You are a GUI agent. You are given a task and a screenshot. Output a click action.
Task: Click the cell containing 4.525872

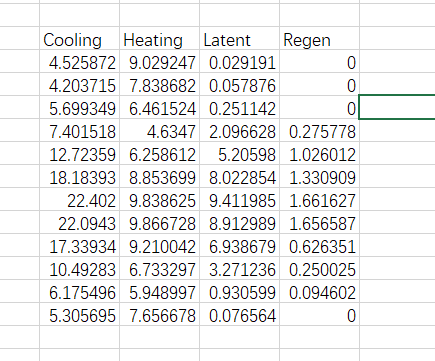pyautogui.click(x=79, y=61)
